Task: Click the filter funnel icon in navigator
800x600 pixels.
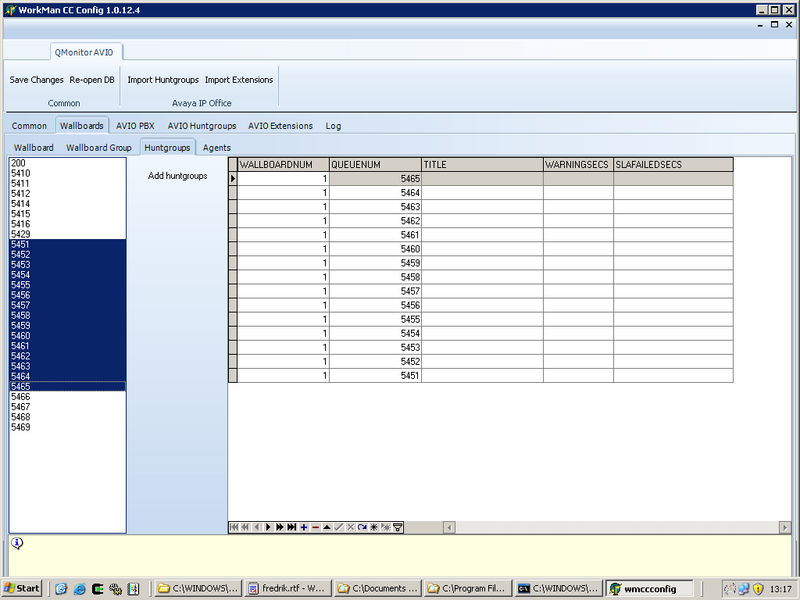Action: click(x=398, y=527)
